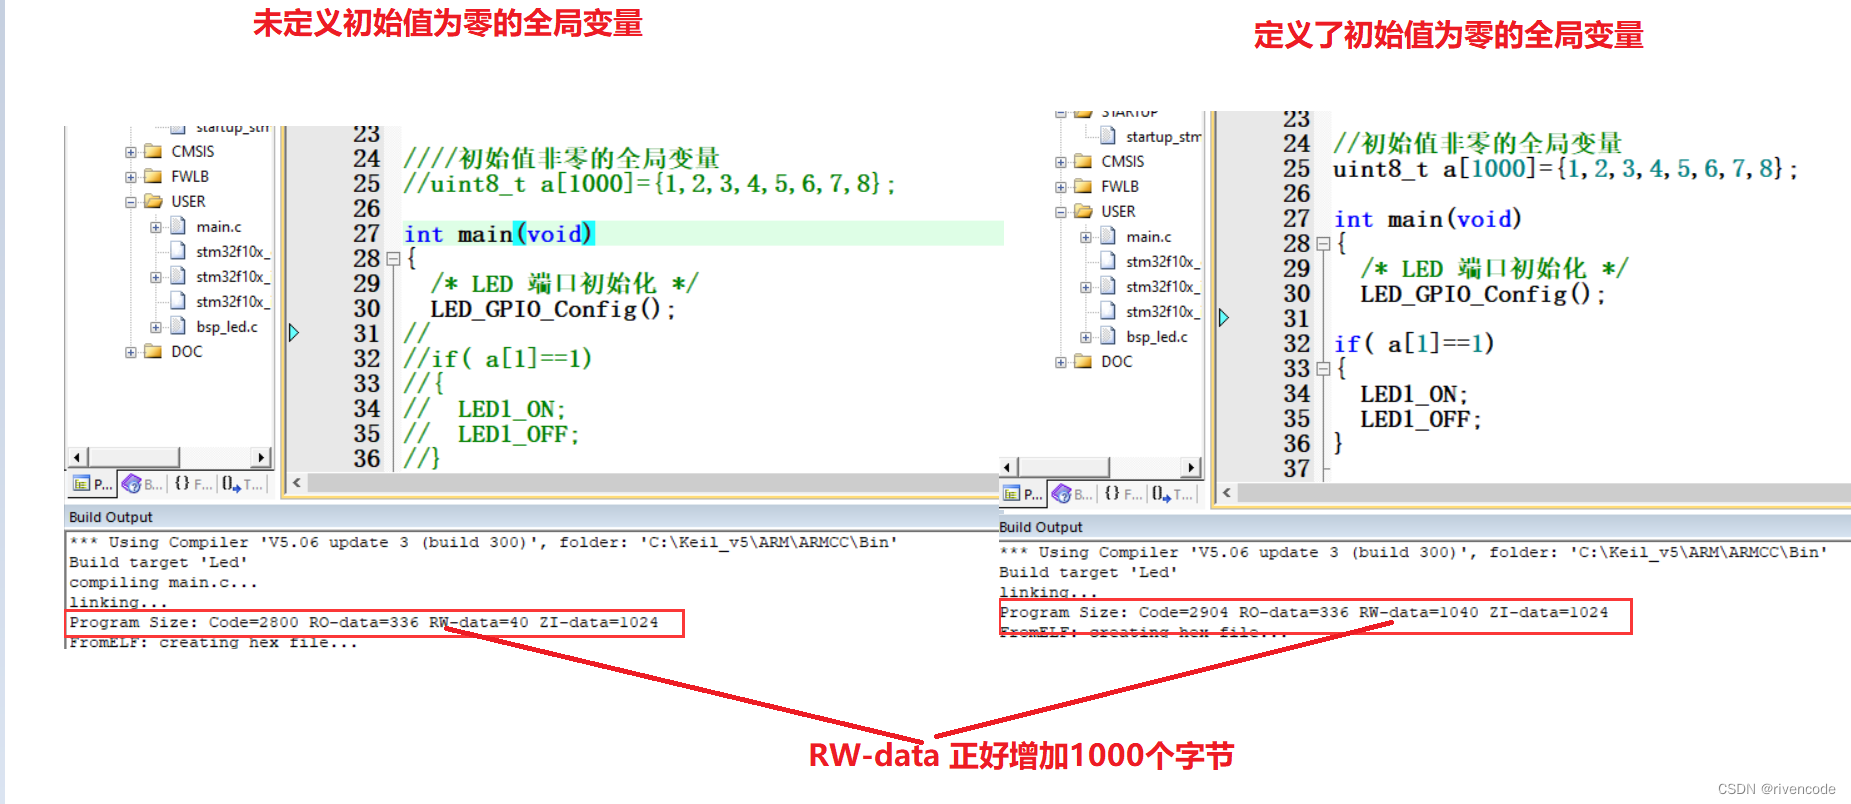
Task: Click DOC folder icon in right project tree
Action: pos(1083,361)
